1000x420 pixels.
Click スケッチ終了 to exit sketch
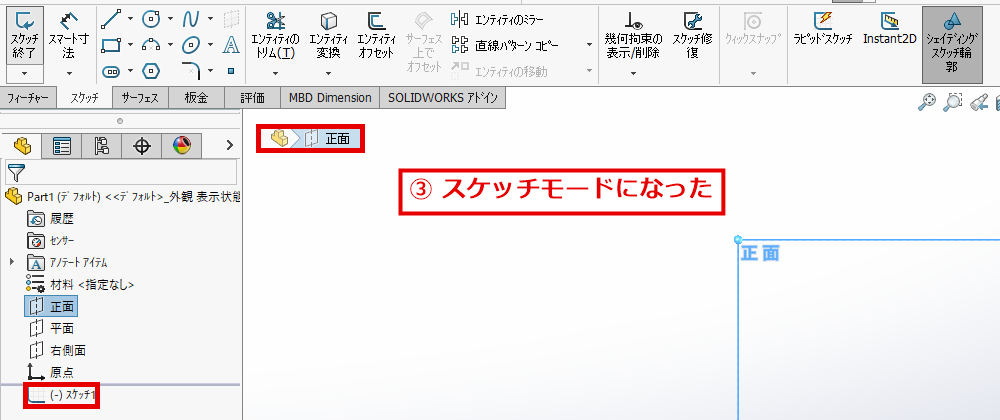coord(24,36)
